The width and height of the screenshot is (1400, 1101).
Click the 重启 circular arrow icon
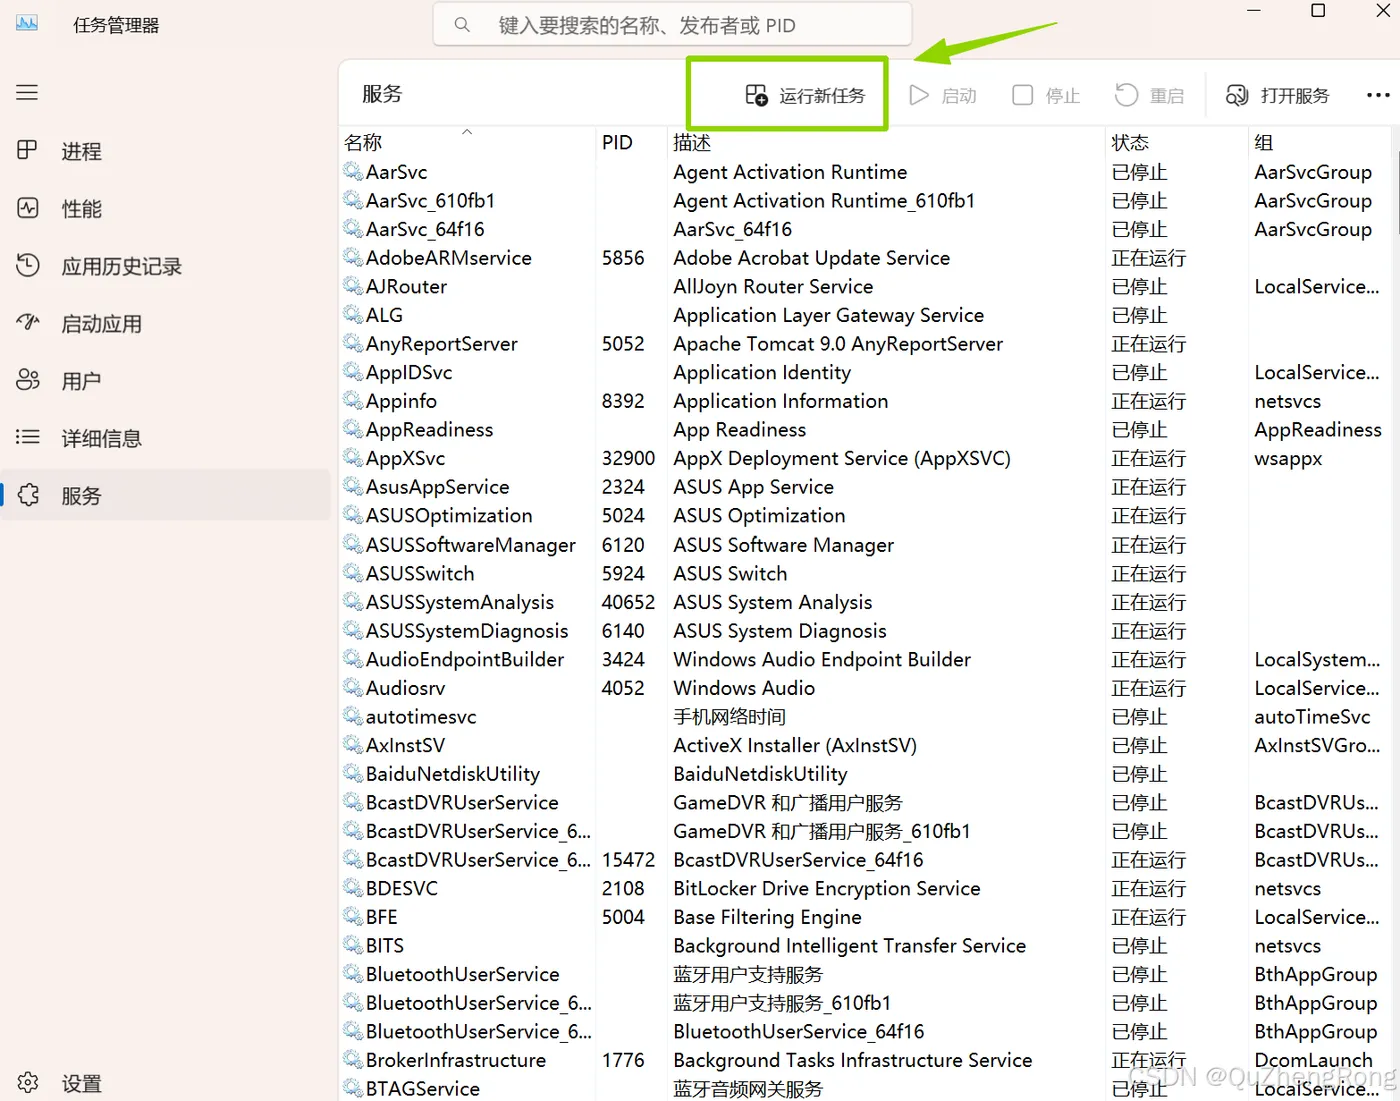click(1126, 95)
